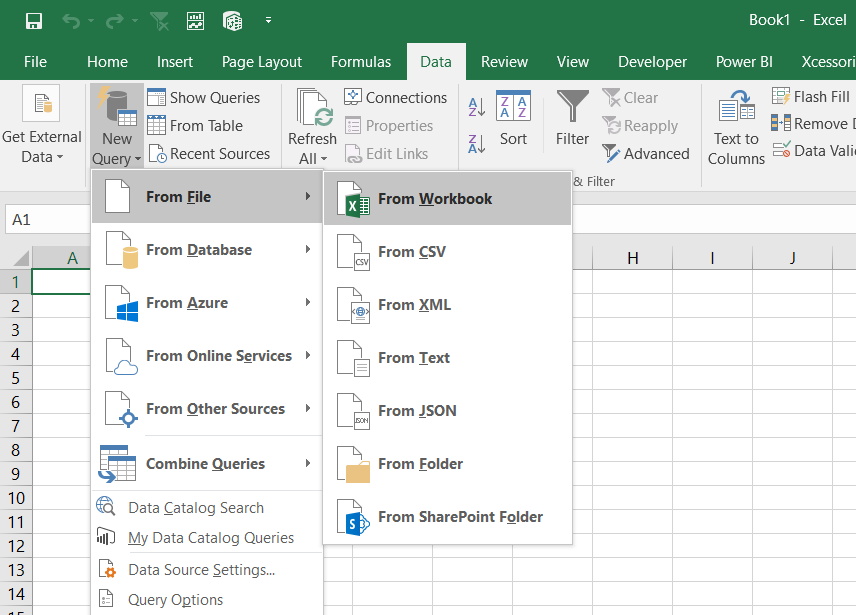
Task: Click Data Catalog Search
Action: tap(207, 507)
